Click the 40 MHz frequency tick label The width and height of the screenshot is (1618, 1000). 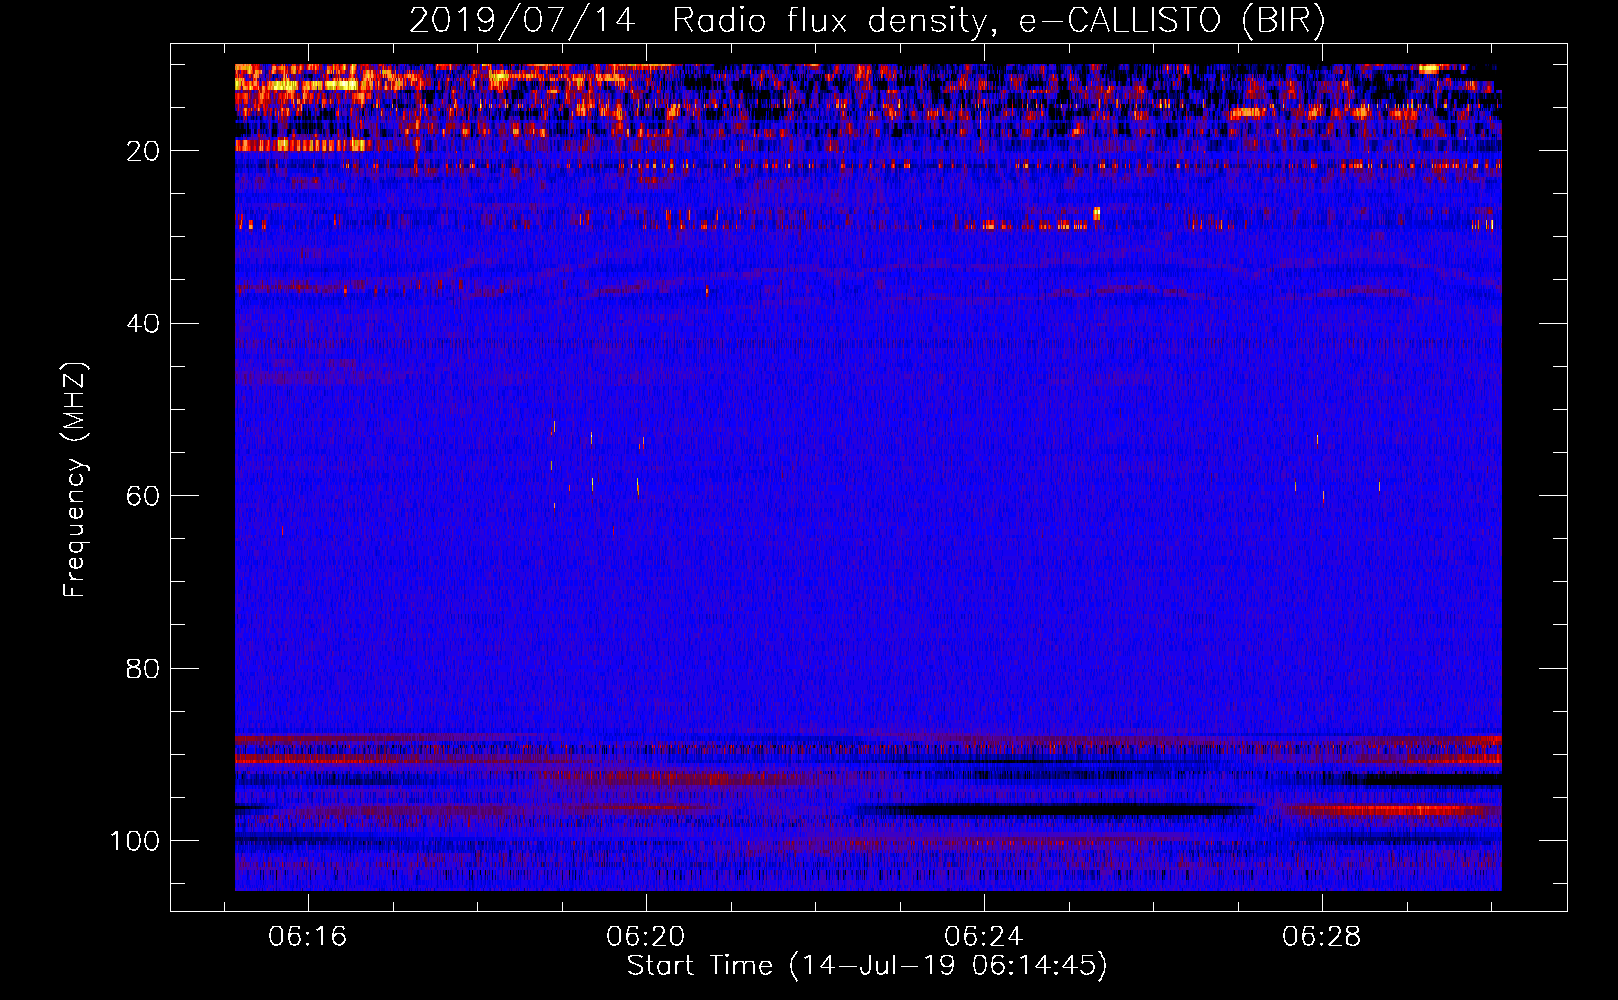143,324
